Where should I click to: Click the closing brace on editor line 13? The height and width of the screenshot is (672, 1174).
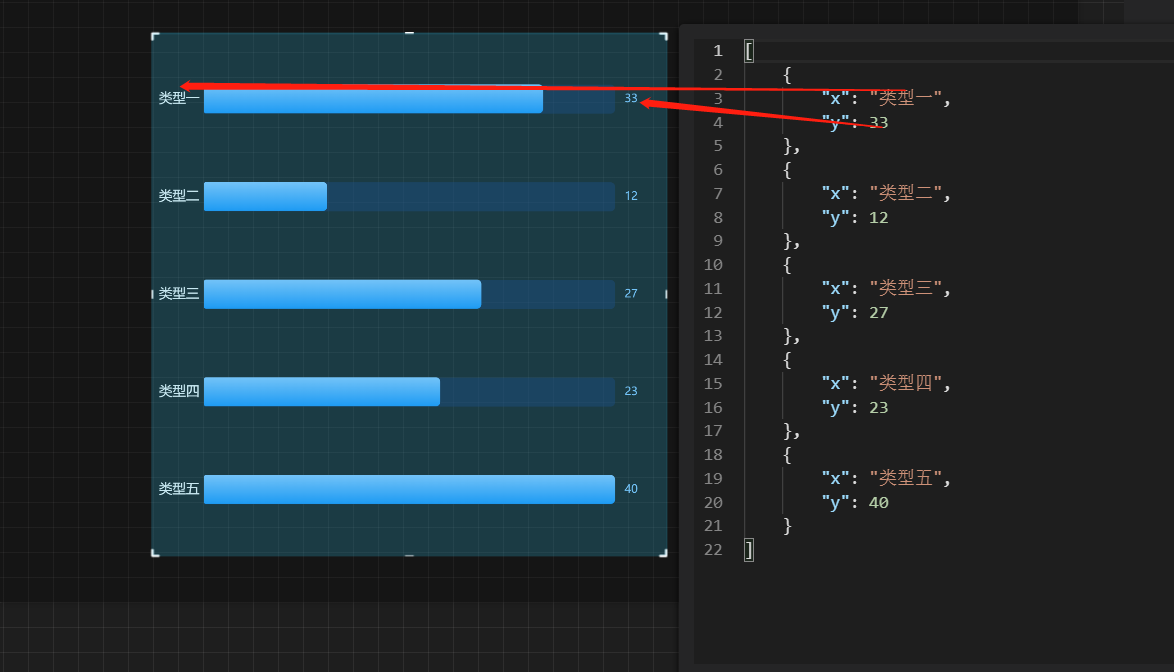tap(788, 336)
